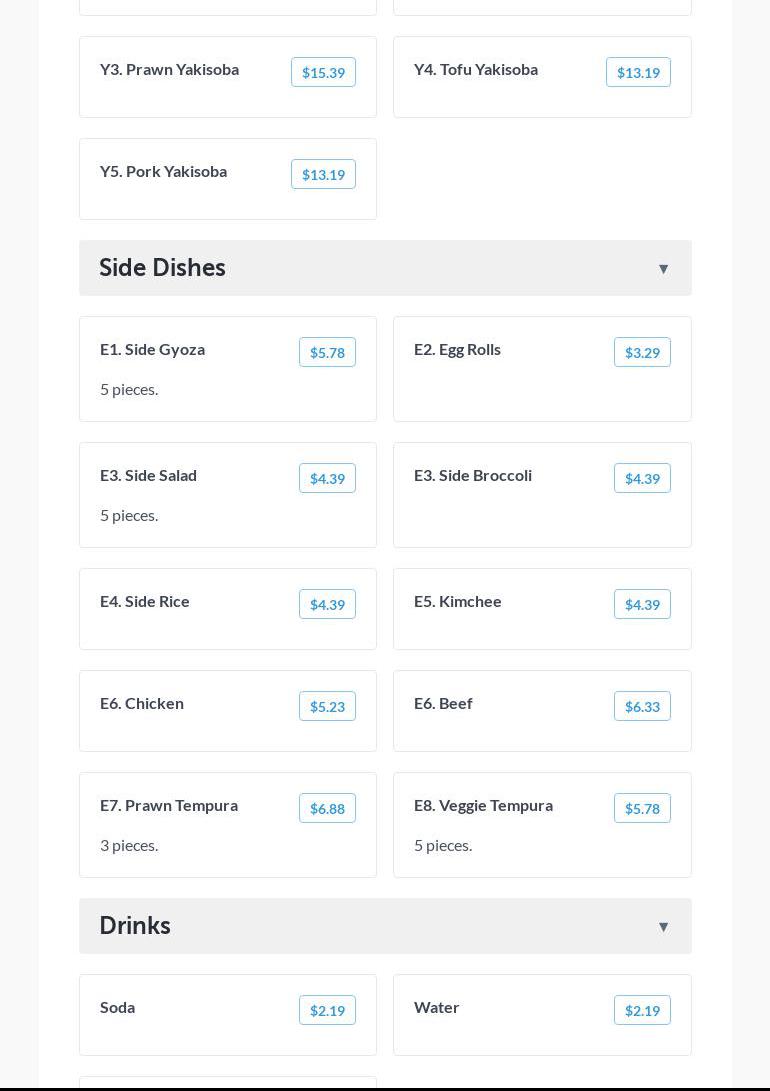
Task: Click the Drinks category header
Action: click(135, 926)
